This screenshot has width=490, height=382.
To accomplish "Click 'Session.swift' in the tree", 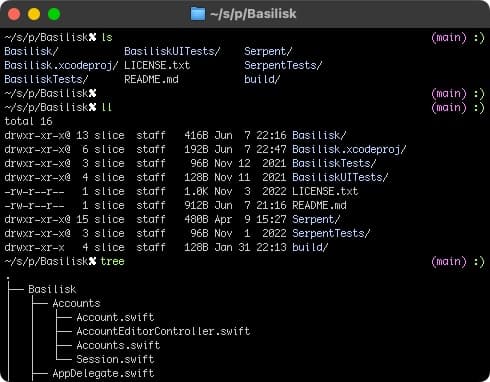I will 115,359.
